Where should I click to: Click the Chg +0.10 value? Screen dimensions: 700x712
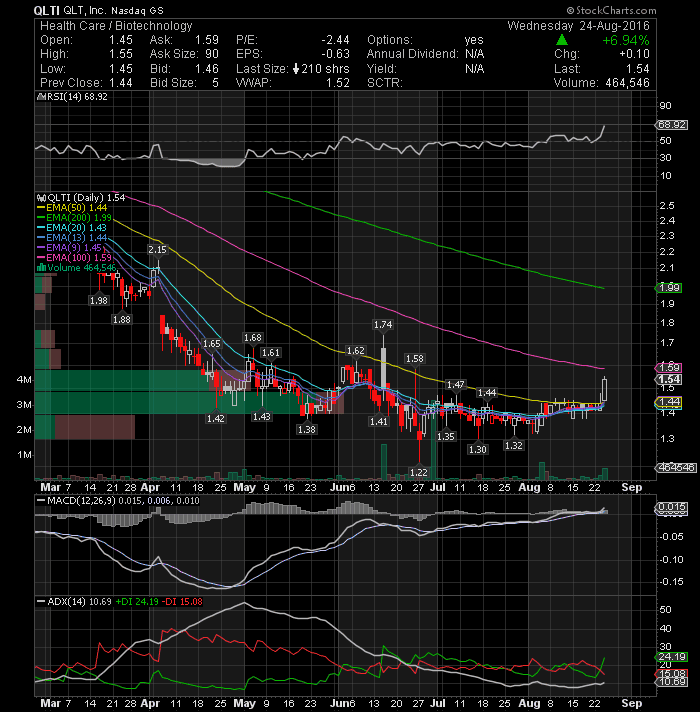pos(634,54)
